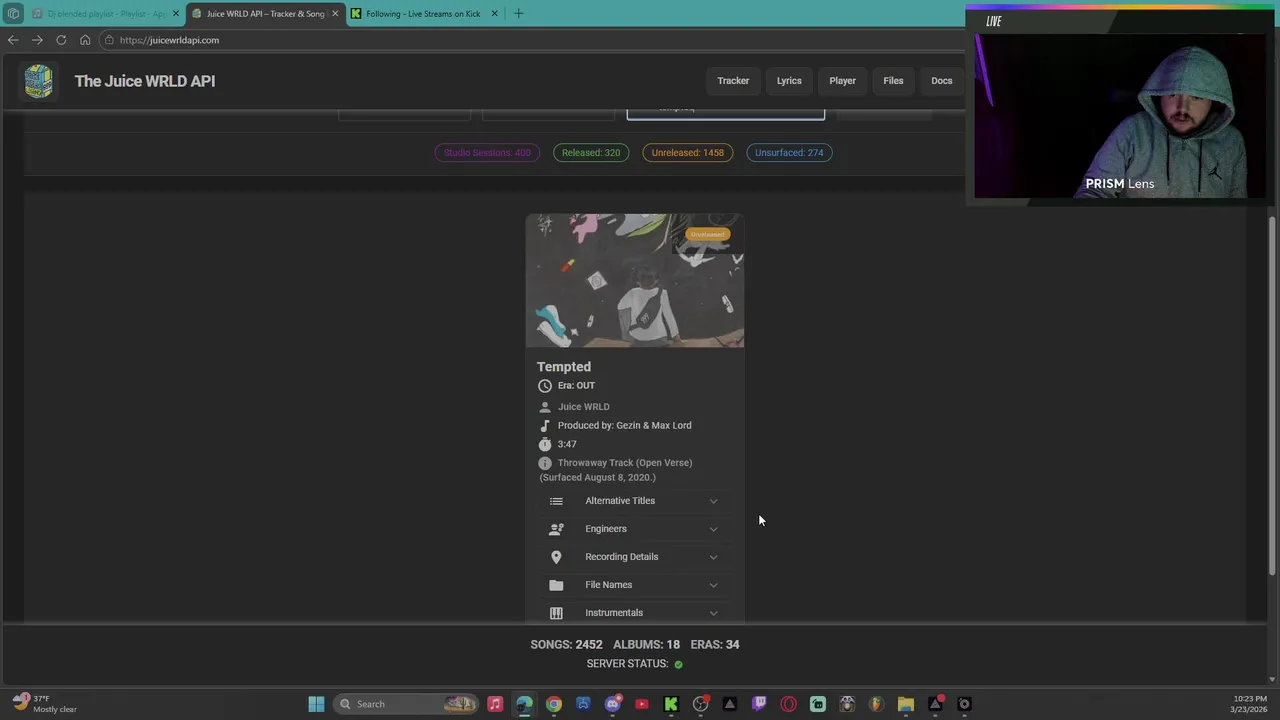1280x720 pixels.
Task: Click the page vertical scrollbar thumb
Action: click(x=1272, y=395)
